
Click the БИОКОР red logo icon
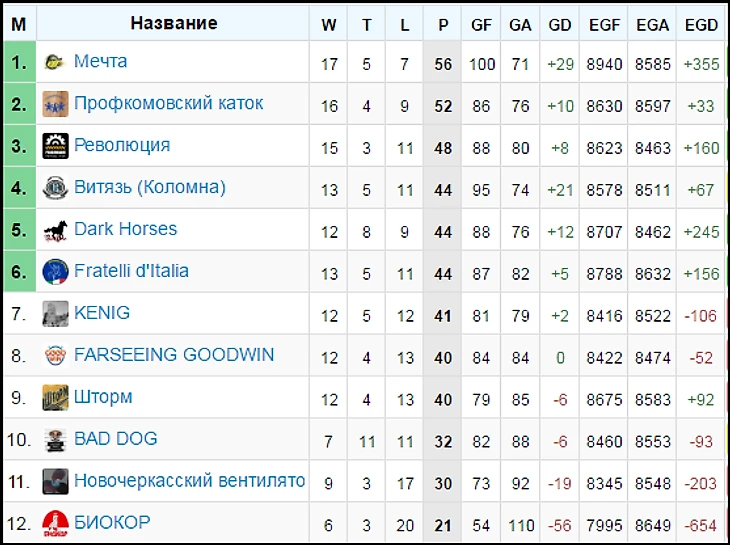[55, 524]
